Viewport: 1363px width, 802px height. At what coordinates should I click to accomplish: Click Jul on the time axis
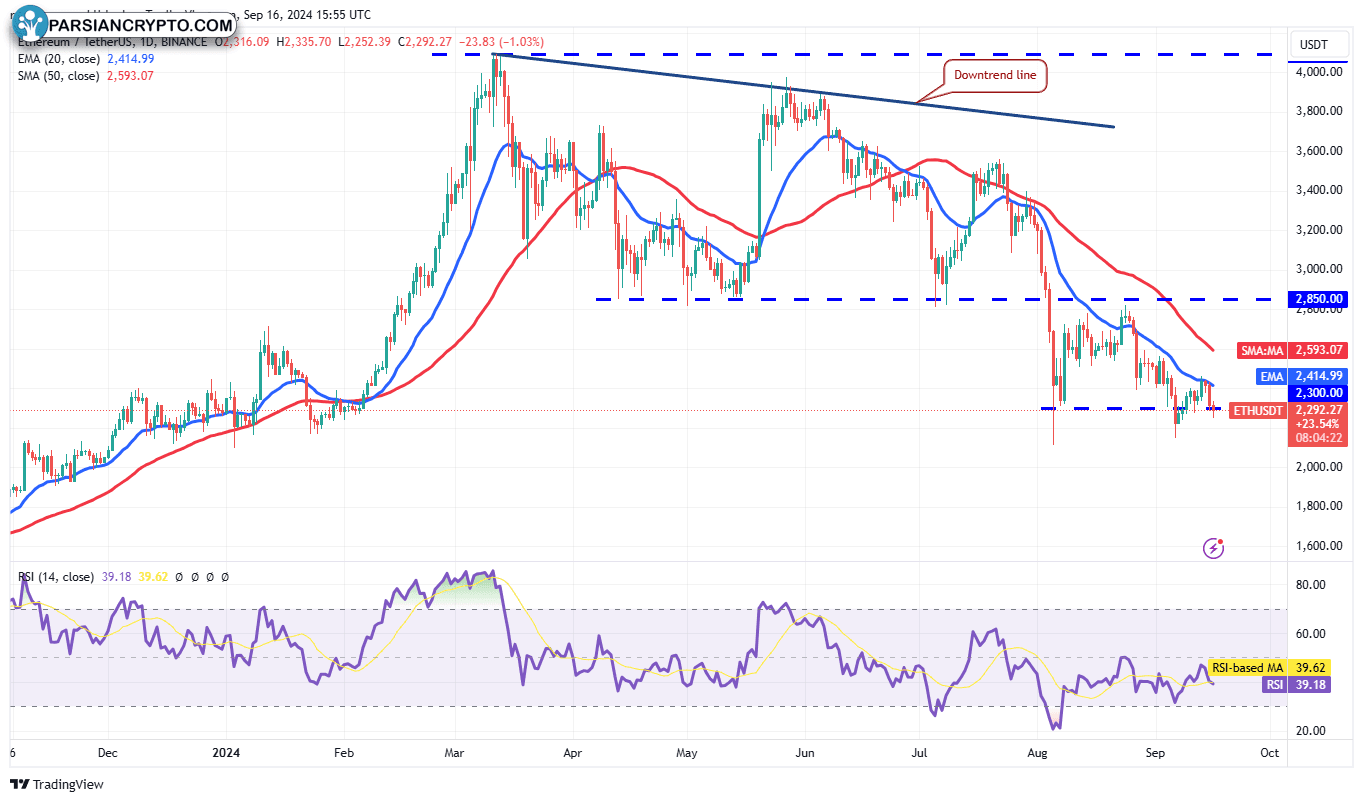click(919, 752)
